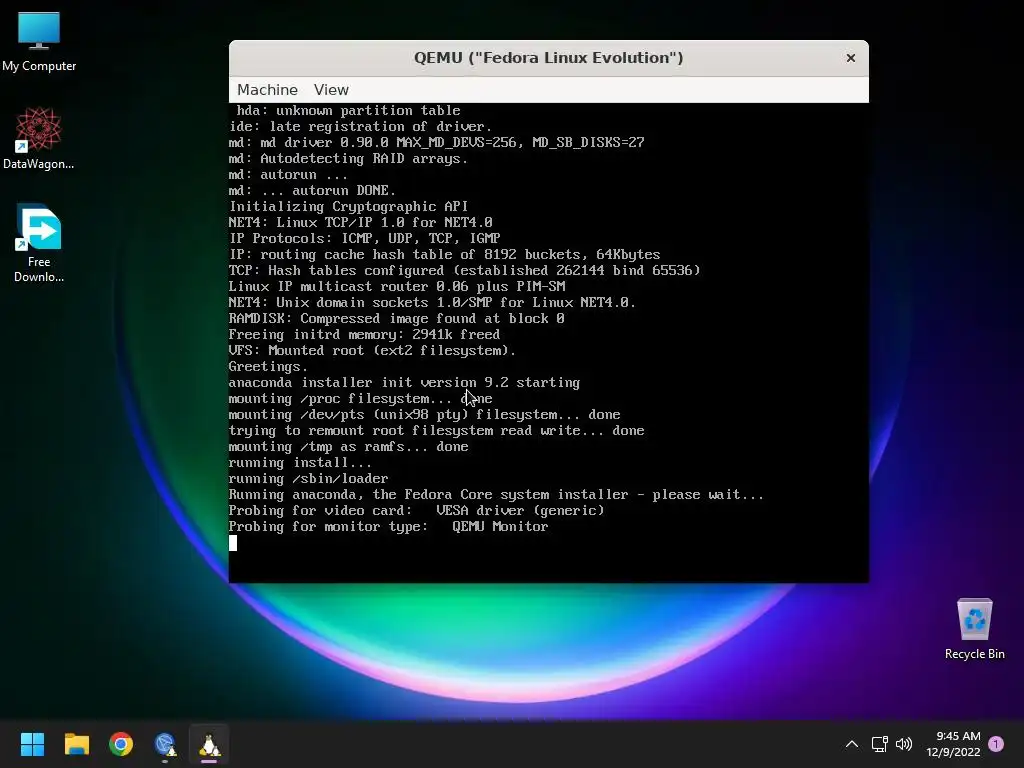The image size is (1024, 768).
Task: Click the blinking cursor block in console
Action: pos(233,543)
